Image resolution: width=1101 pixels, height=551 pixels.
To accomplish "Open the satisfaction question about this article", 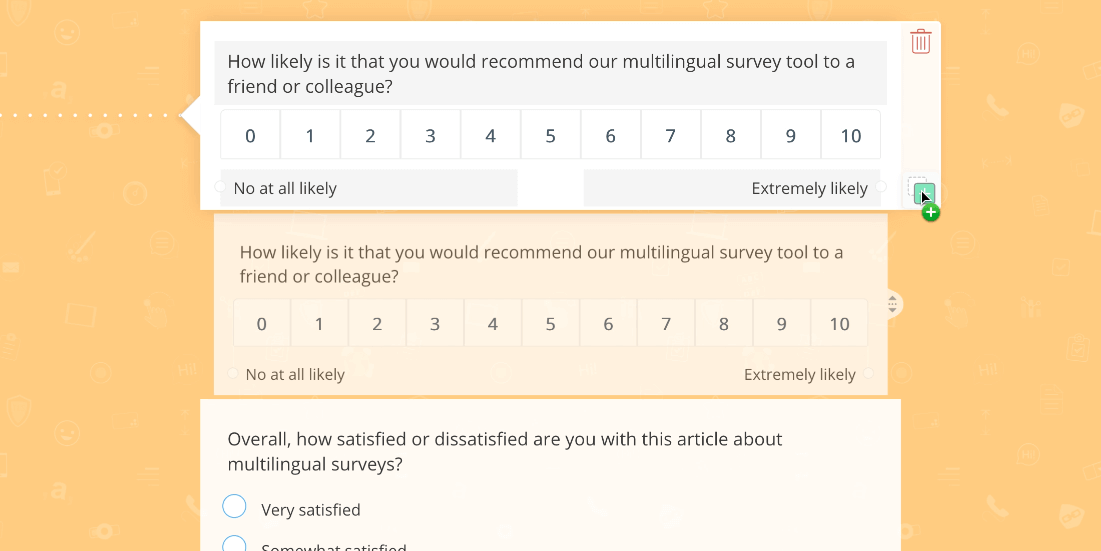I will [x=505, y=451].
